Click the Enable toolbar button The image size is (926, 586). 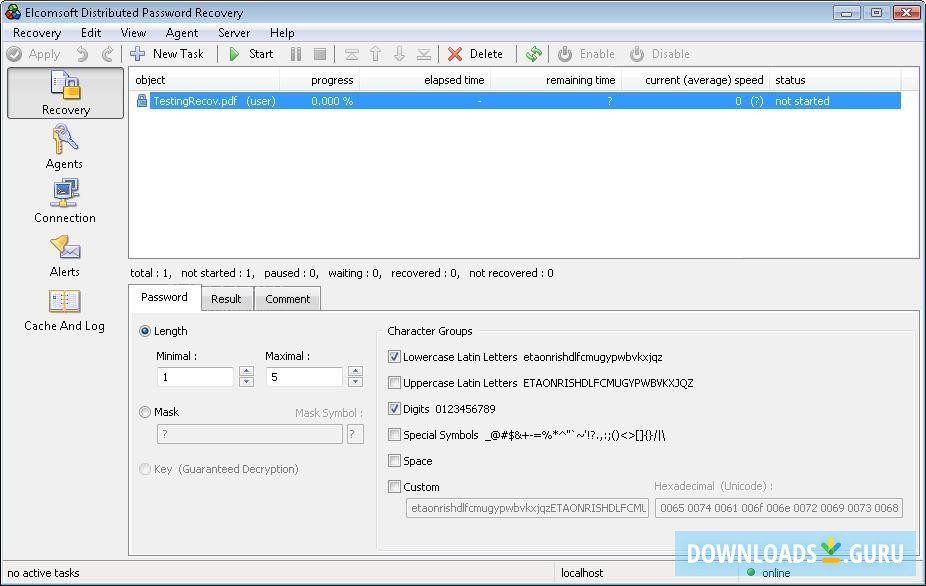coord(586,54)
